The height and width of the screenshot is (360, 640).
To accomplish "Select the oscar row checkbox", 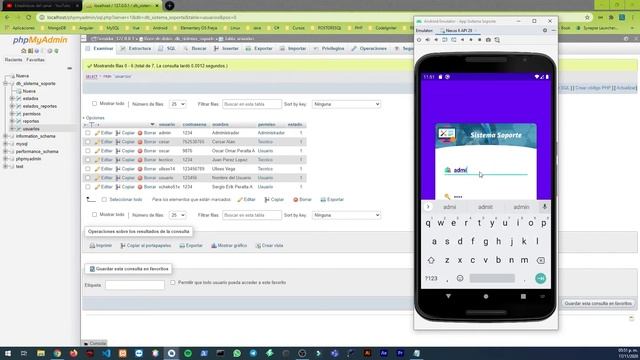I will coord(88,151).
